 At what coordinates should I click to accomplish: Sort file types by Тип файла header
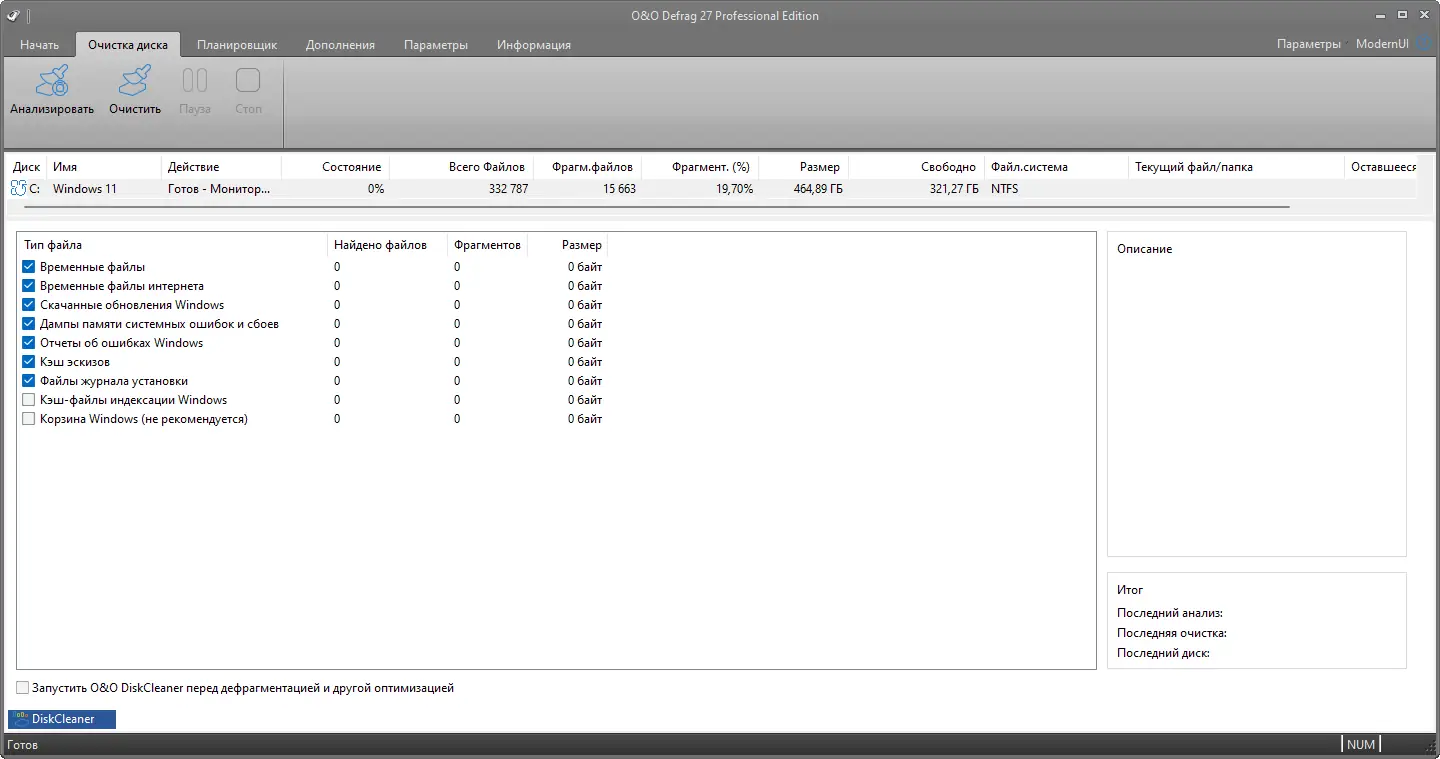pos(173,245)
